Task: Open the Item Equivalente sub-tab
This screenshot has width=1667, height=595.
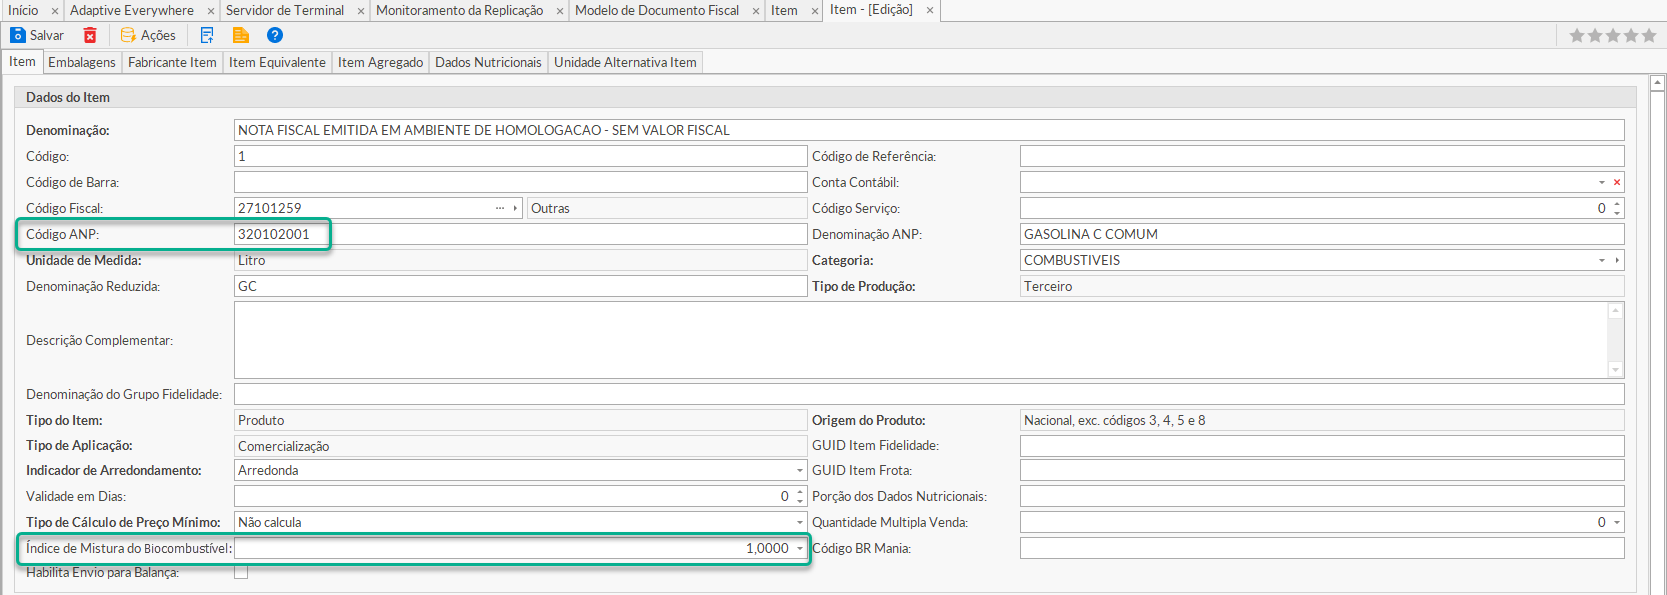Action: (x=277, y=62)
